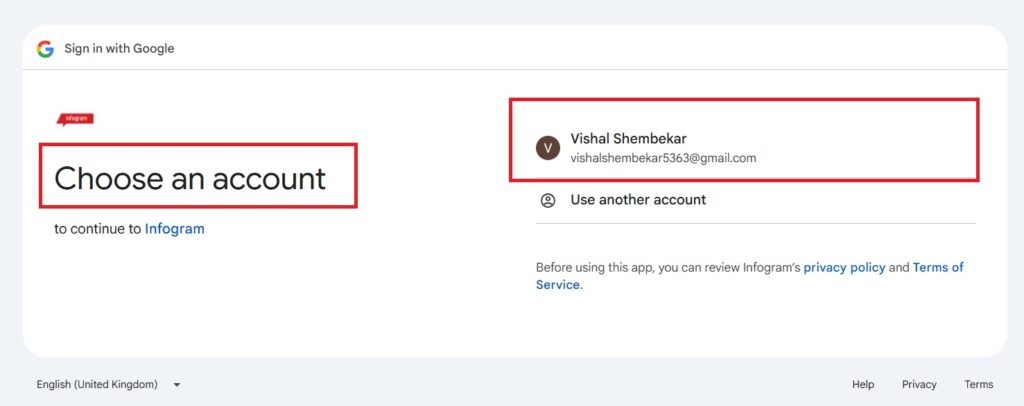Image resolution: width=1024 pixels, height=406 pixels.
Task: Click the red Infogram logo badge
Action: click(x=75, y=119)
